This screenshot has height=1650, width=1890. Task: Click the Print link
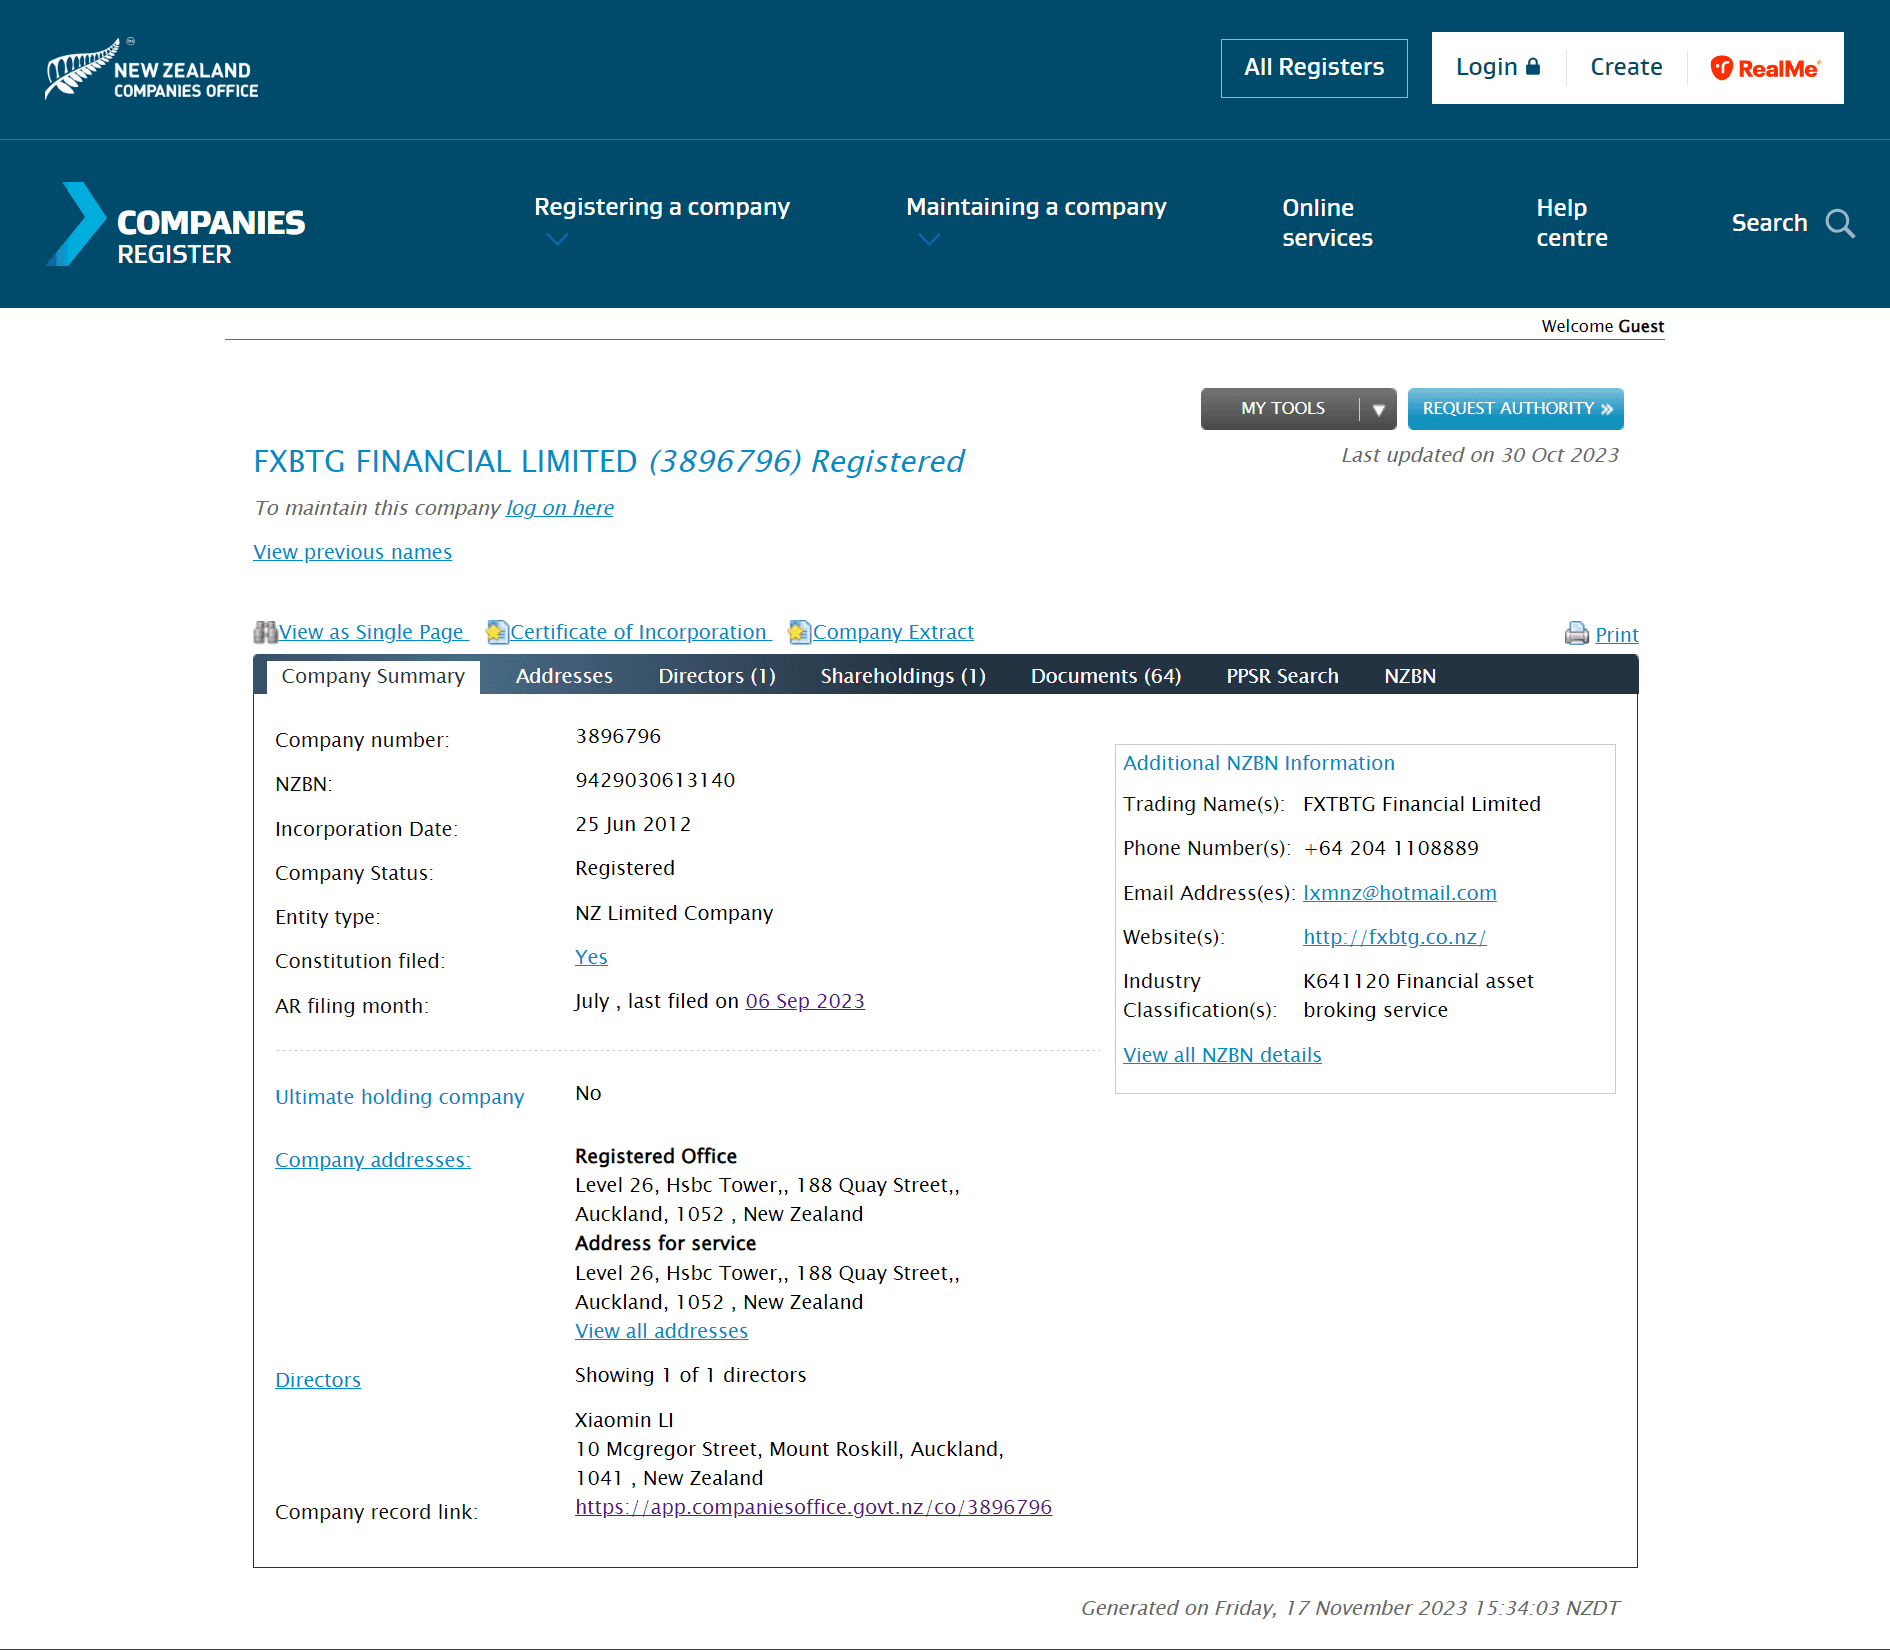(1617, 635)
